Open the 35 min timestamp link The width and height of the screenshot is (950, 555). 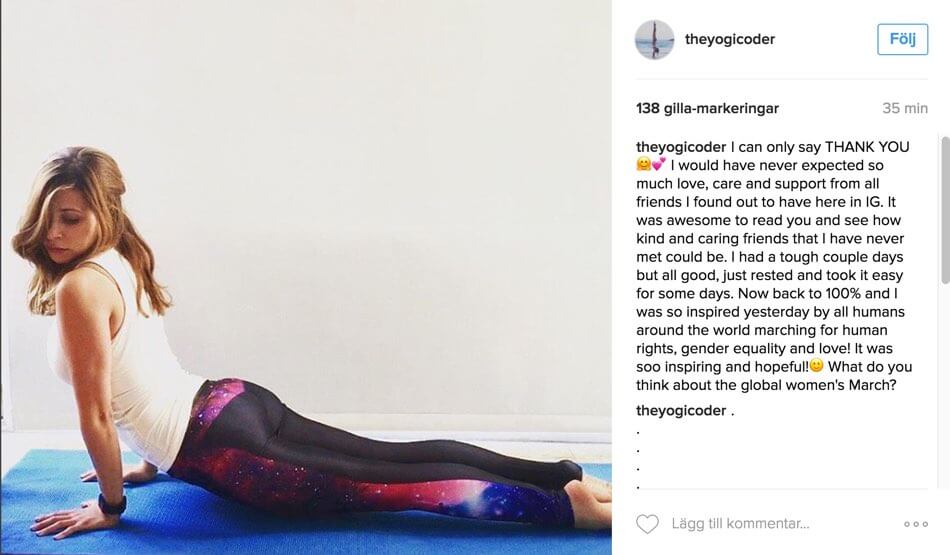click(x=905, y=108)
